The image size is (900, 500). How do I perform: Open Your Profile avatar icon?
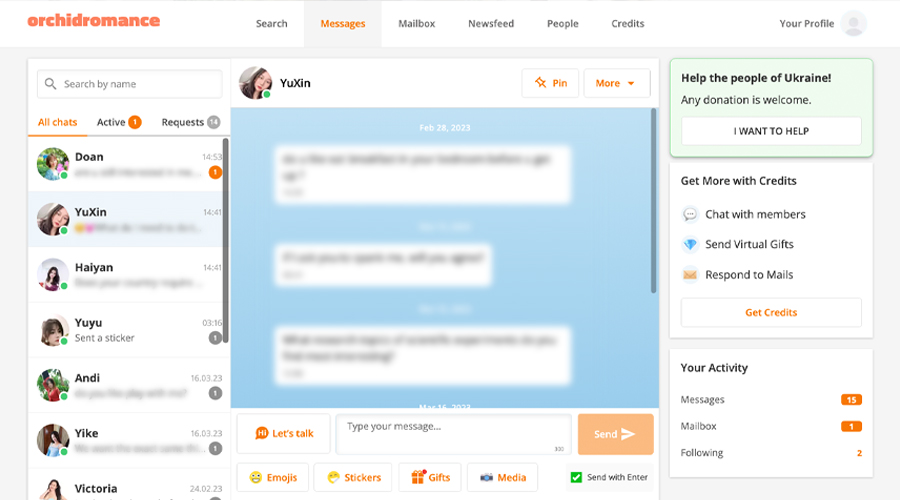click(854, 24)
